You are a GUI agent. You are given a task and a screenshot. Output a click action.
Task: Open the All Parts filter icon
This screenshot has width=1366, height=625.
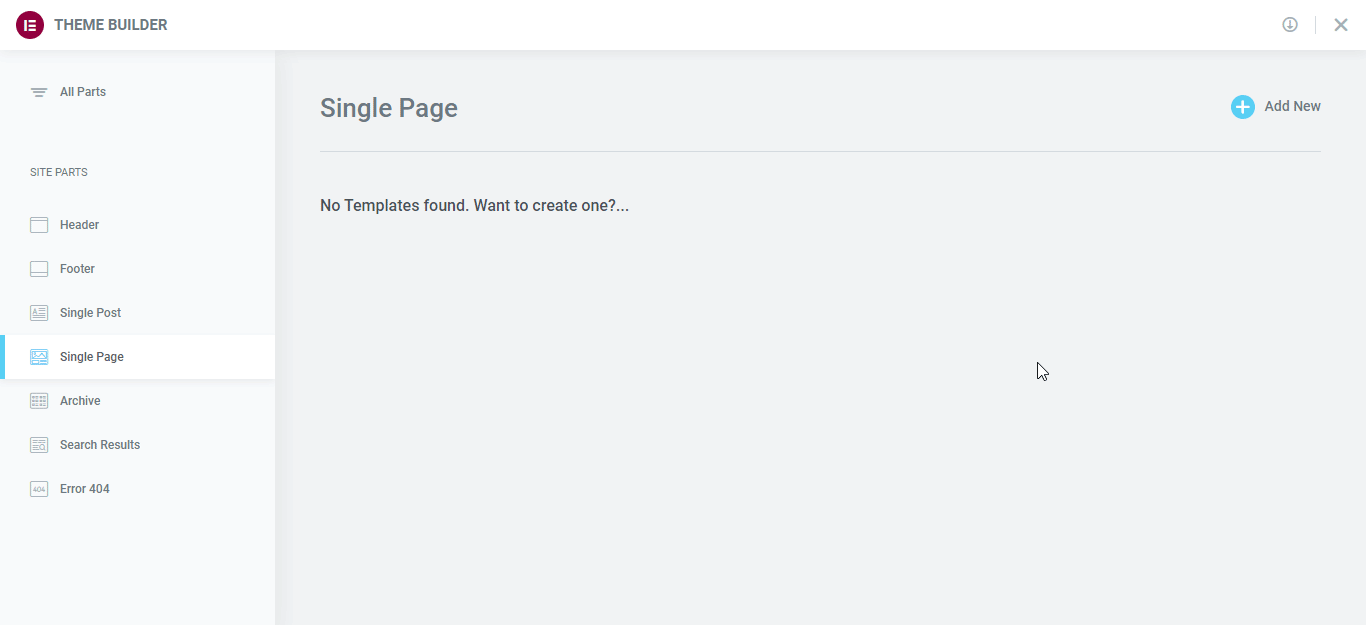coord(38,91)
